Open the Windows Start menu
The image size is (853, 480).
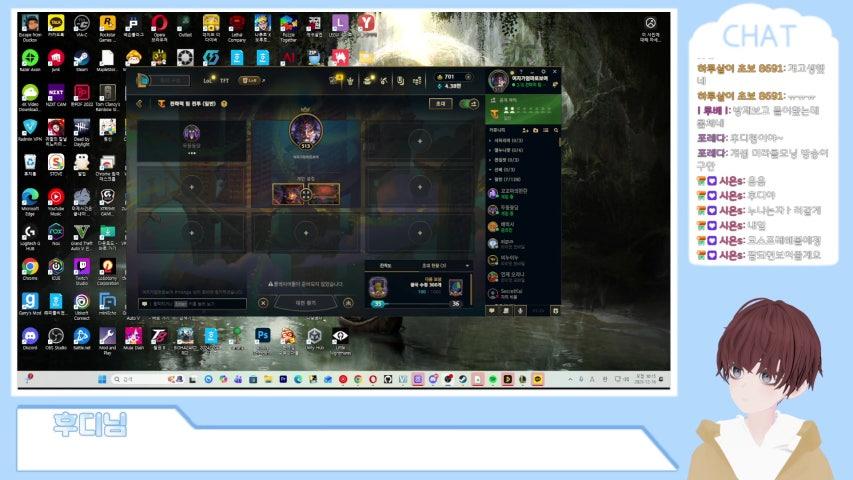point(102,379)
